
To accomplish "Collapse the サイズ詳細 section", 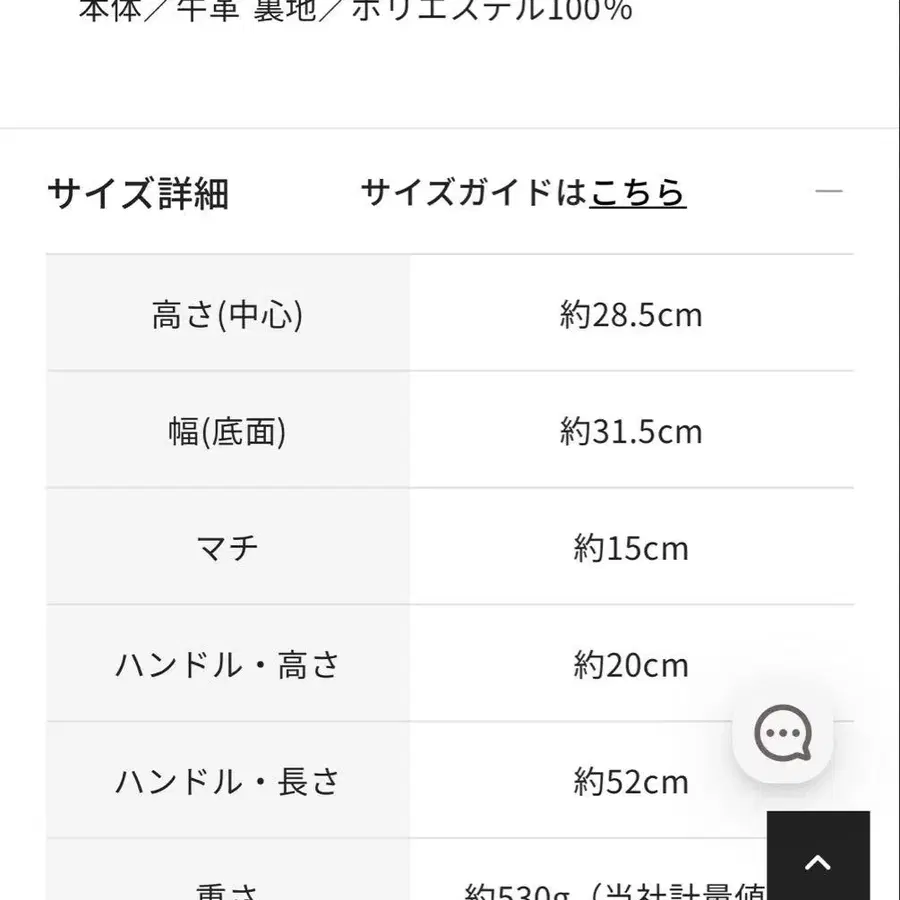I will [x=829, y=191].
